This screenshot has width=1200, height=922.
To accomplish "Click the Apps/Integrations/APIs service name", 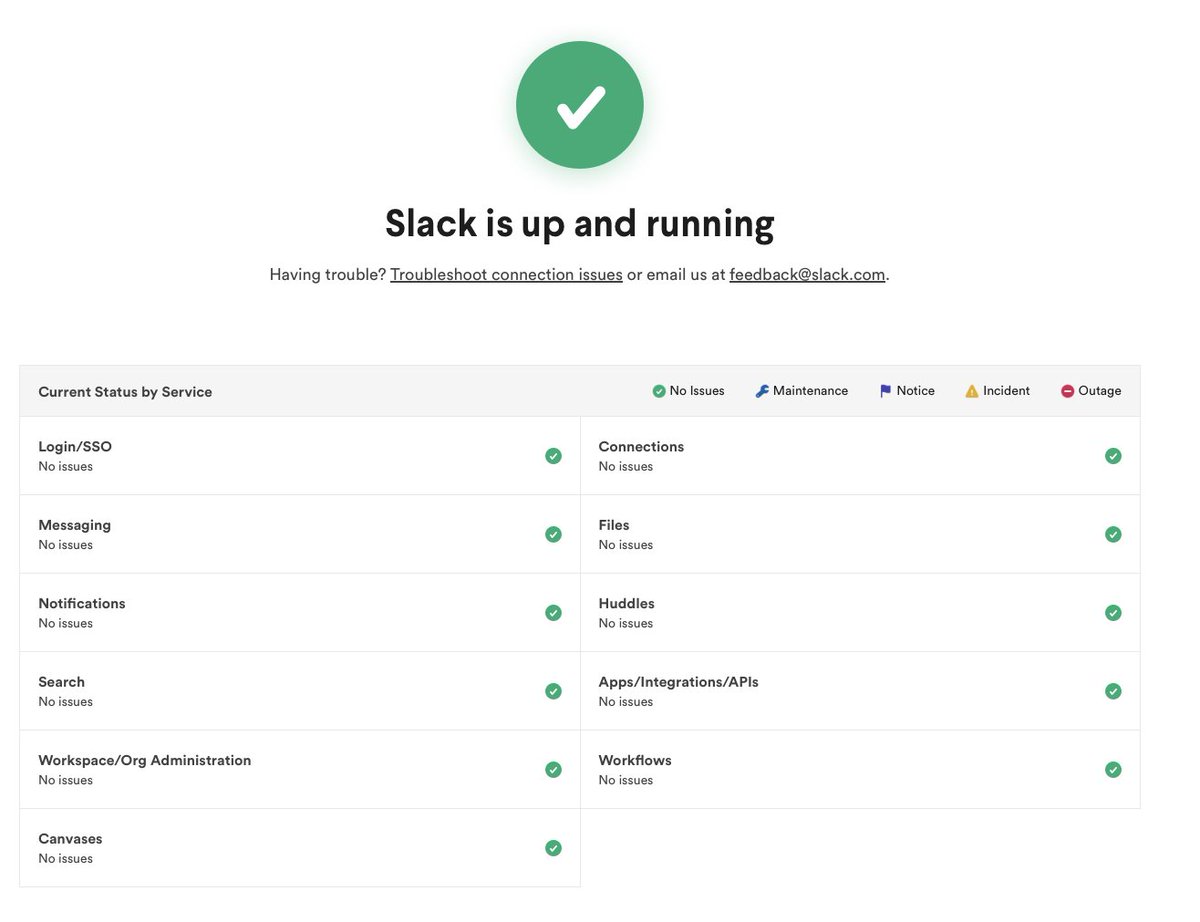I will (x=679, y=682).
